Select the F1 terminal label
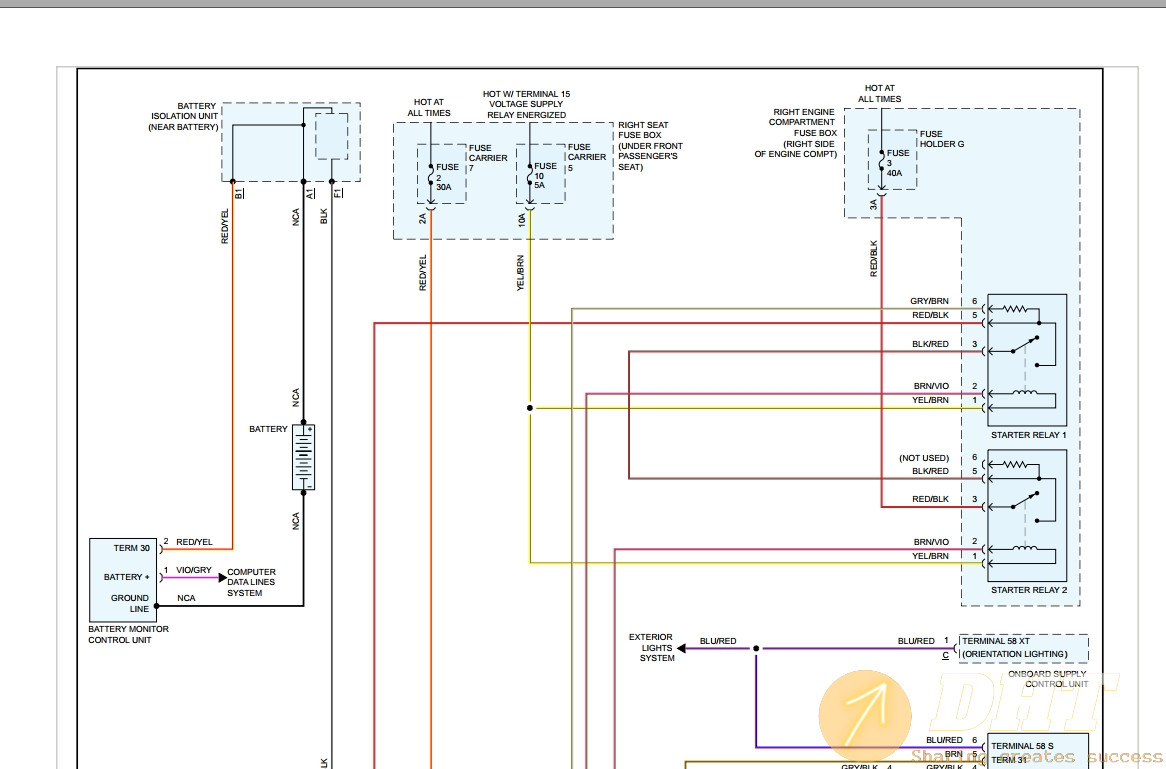 (338, 193)
